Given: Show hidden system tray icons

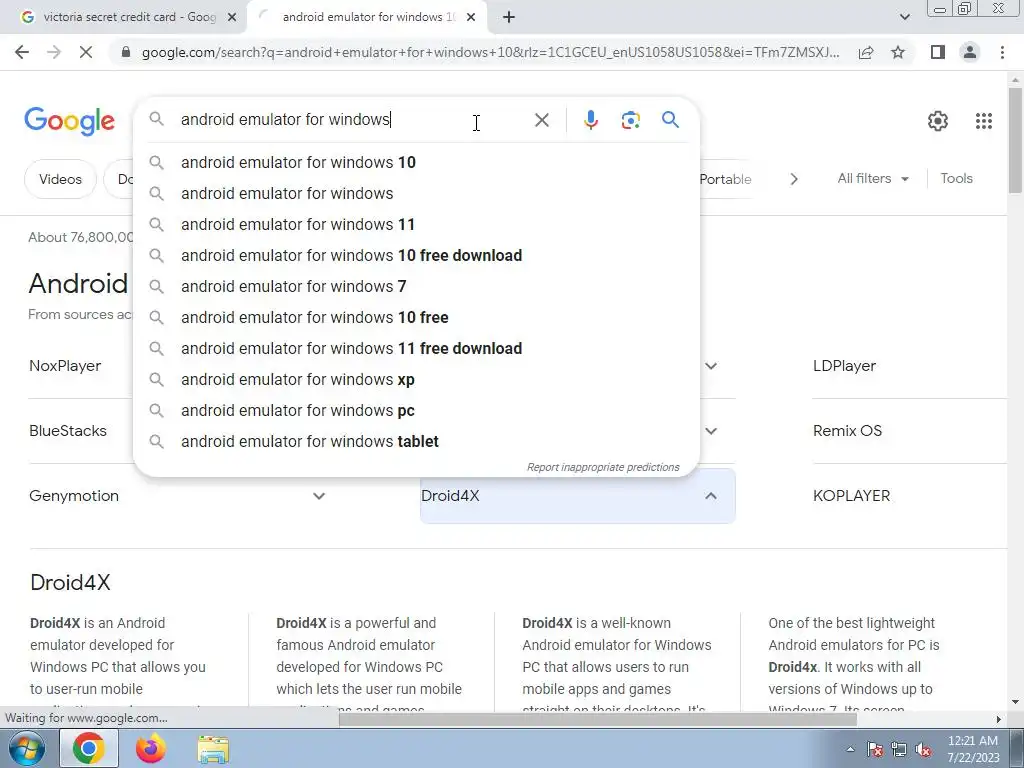Looking at the screenshot, I should [x=850, y=749].
